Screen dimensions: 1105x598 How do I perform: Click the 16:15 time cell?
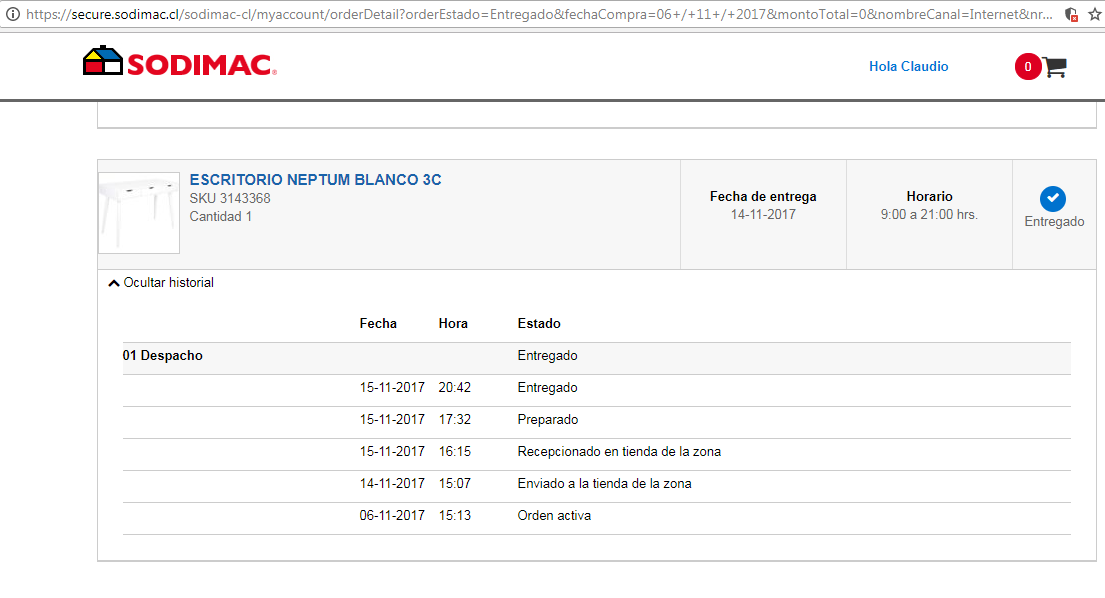[455, 451]
